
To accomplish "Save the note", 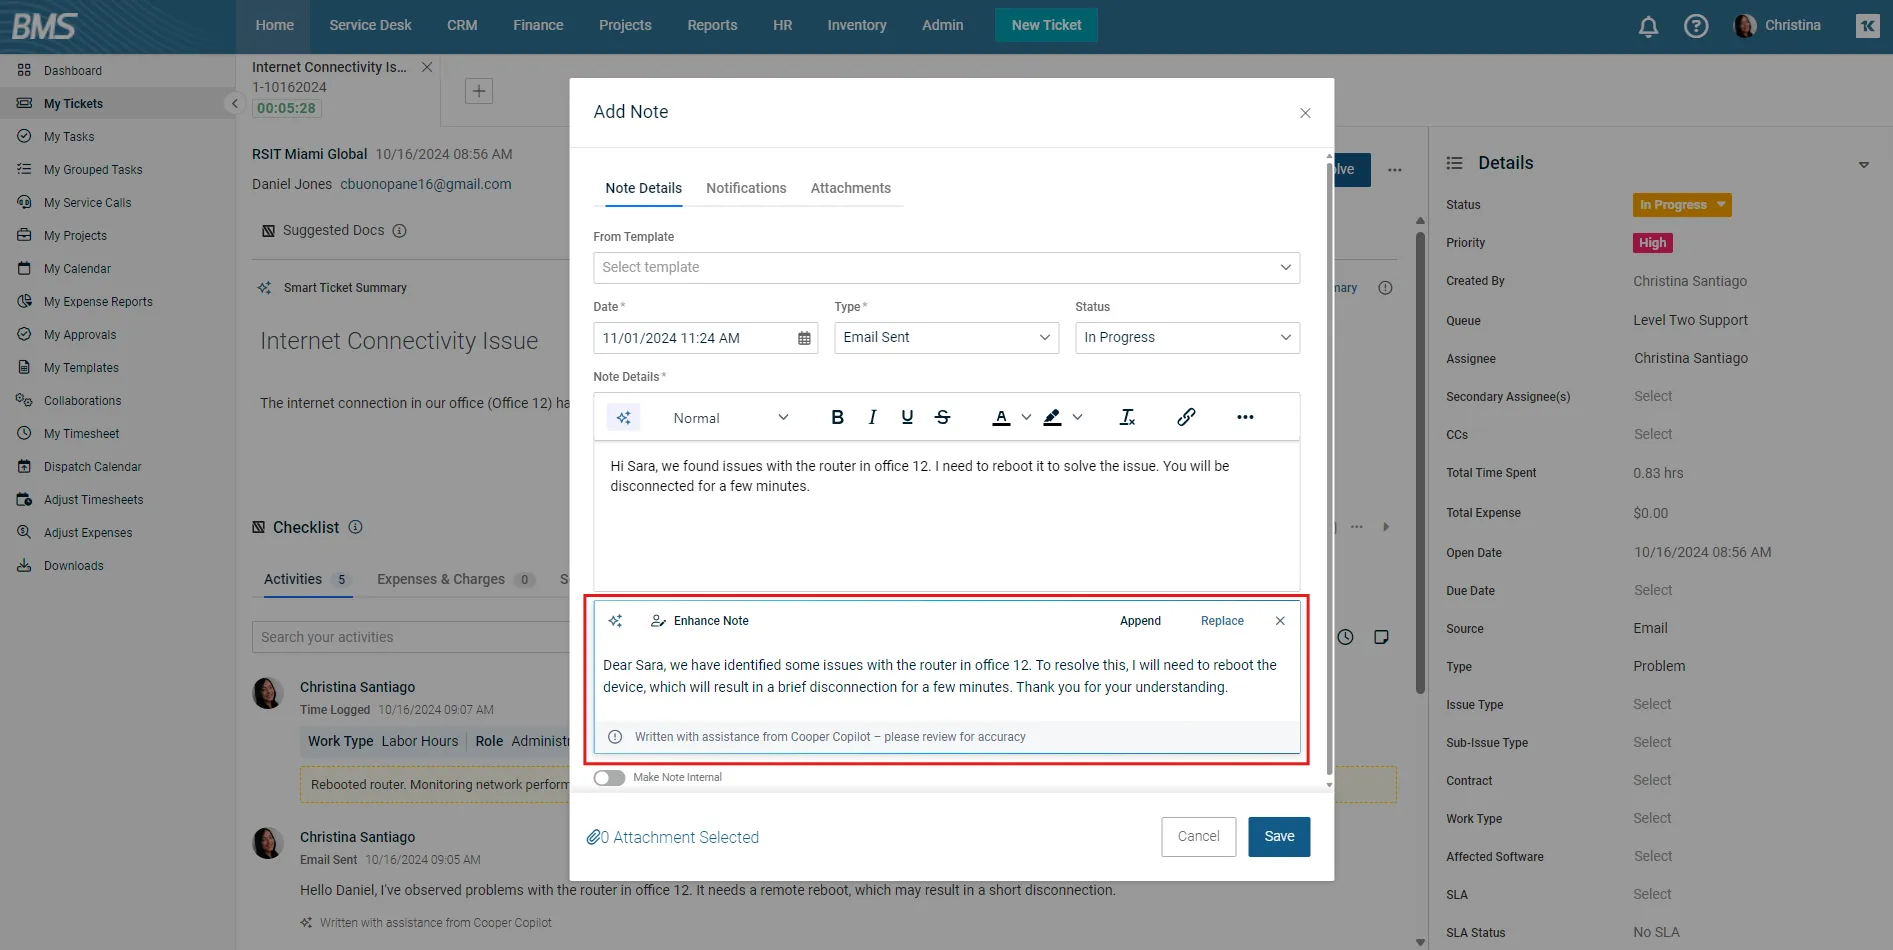I will [x=1278, y=836].
